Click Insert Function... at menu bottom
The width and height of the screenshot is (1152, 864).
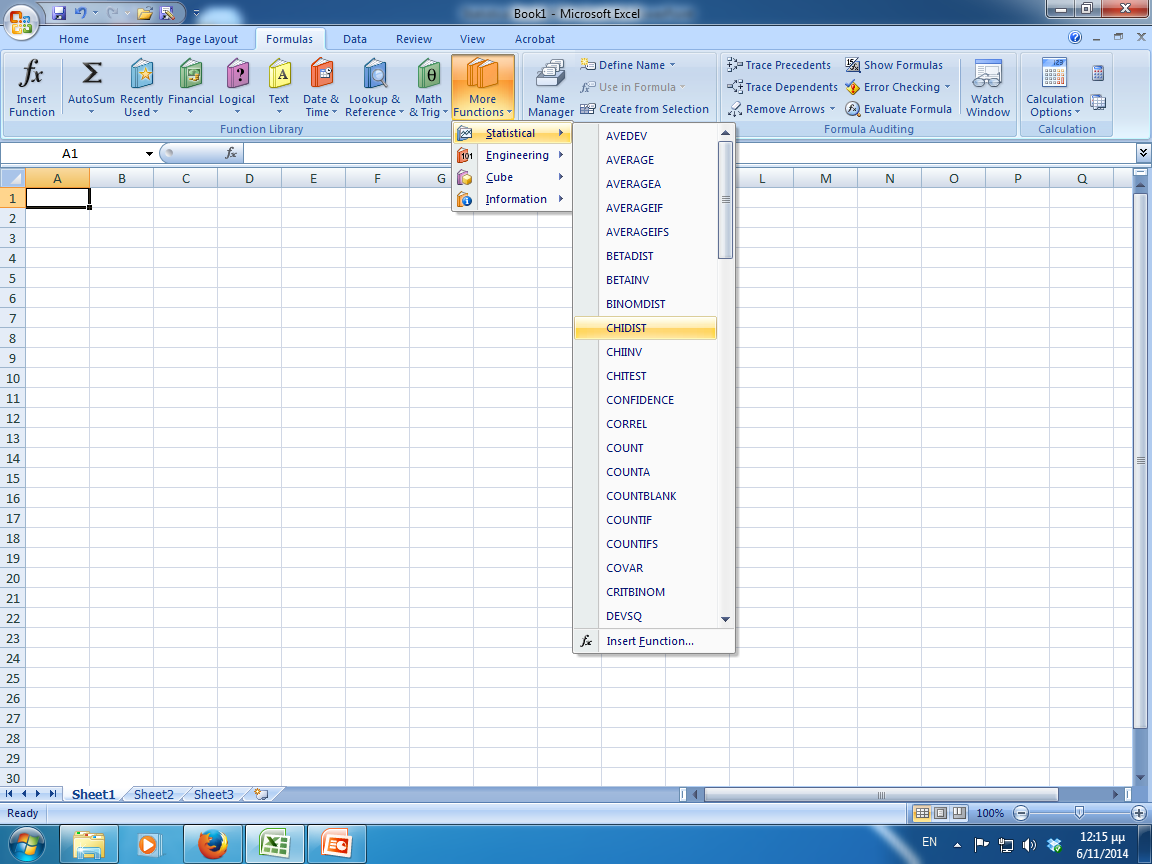tap(654, 641)
